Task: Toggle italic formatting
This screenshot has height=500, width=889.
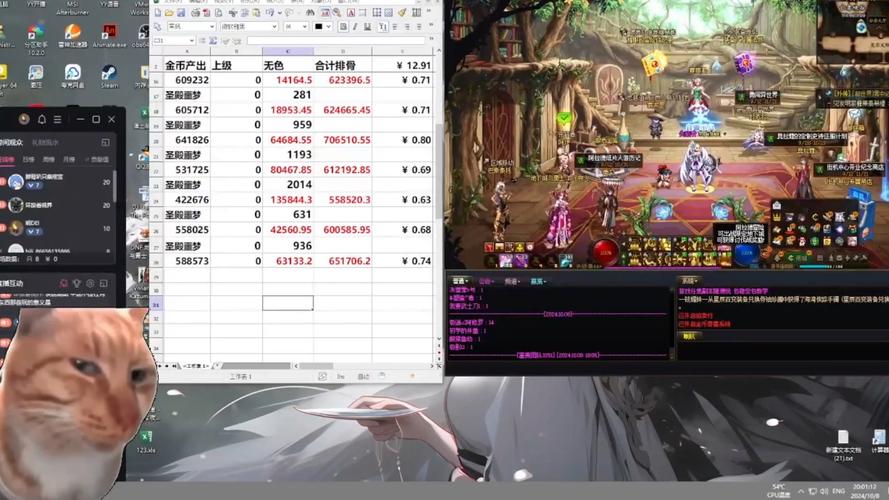Action: point(355,27)
